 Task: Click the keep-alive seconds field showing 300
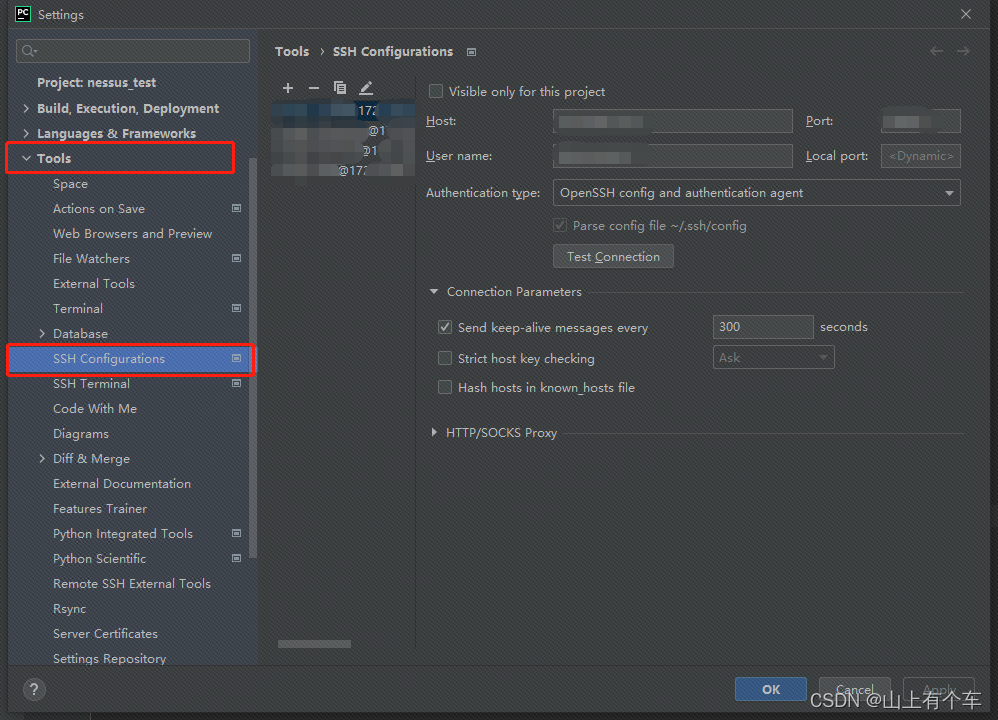point(763,327)
